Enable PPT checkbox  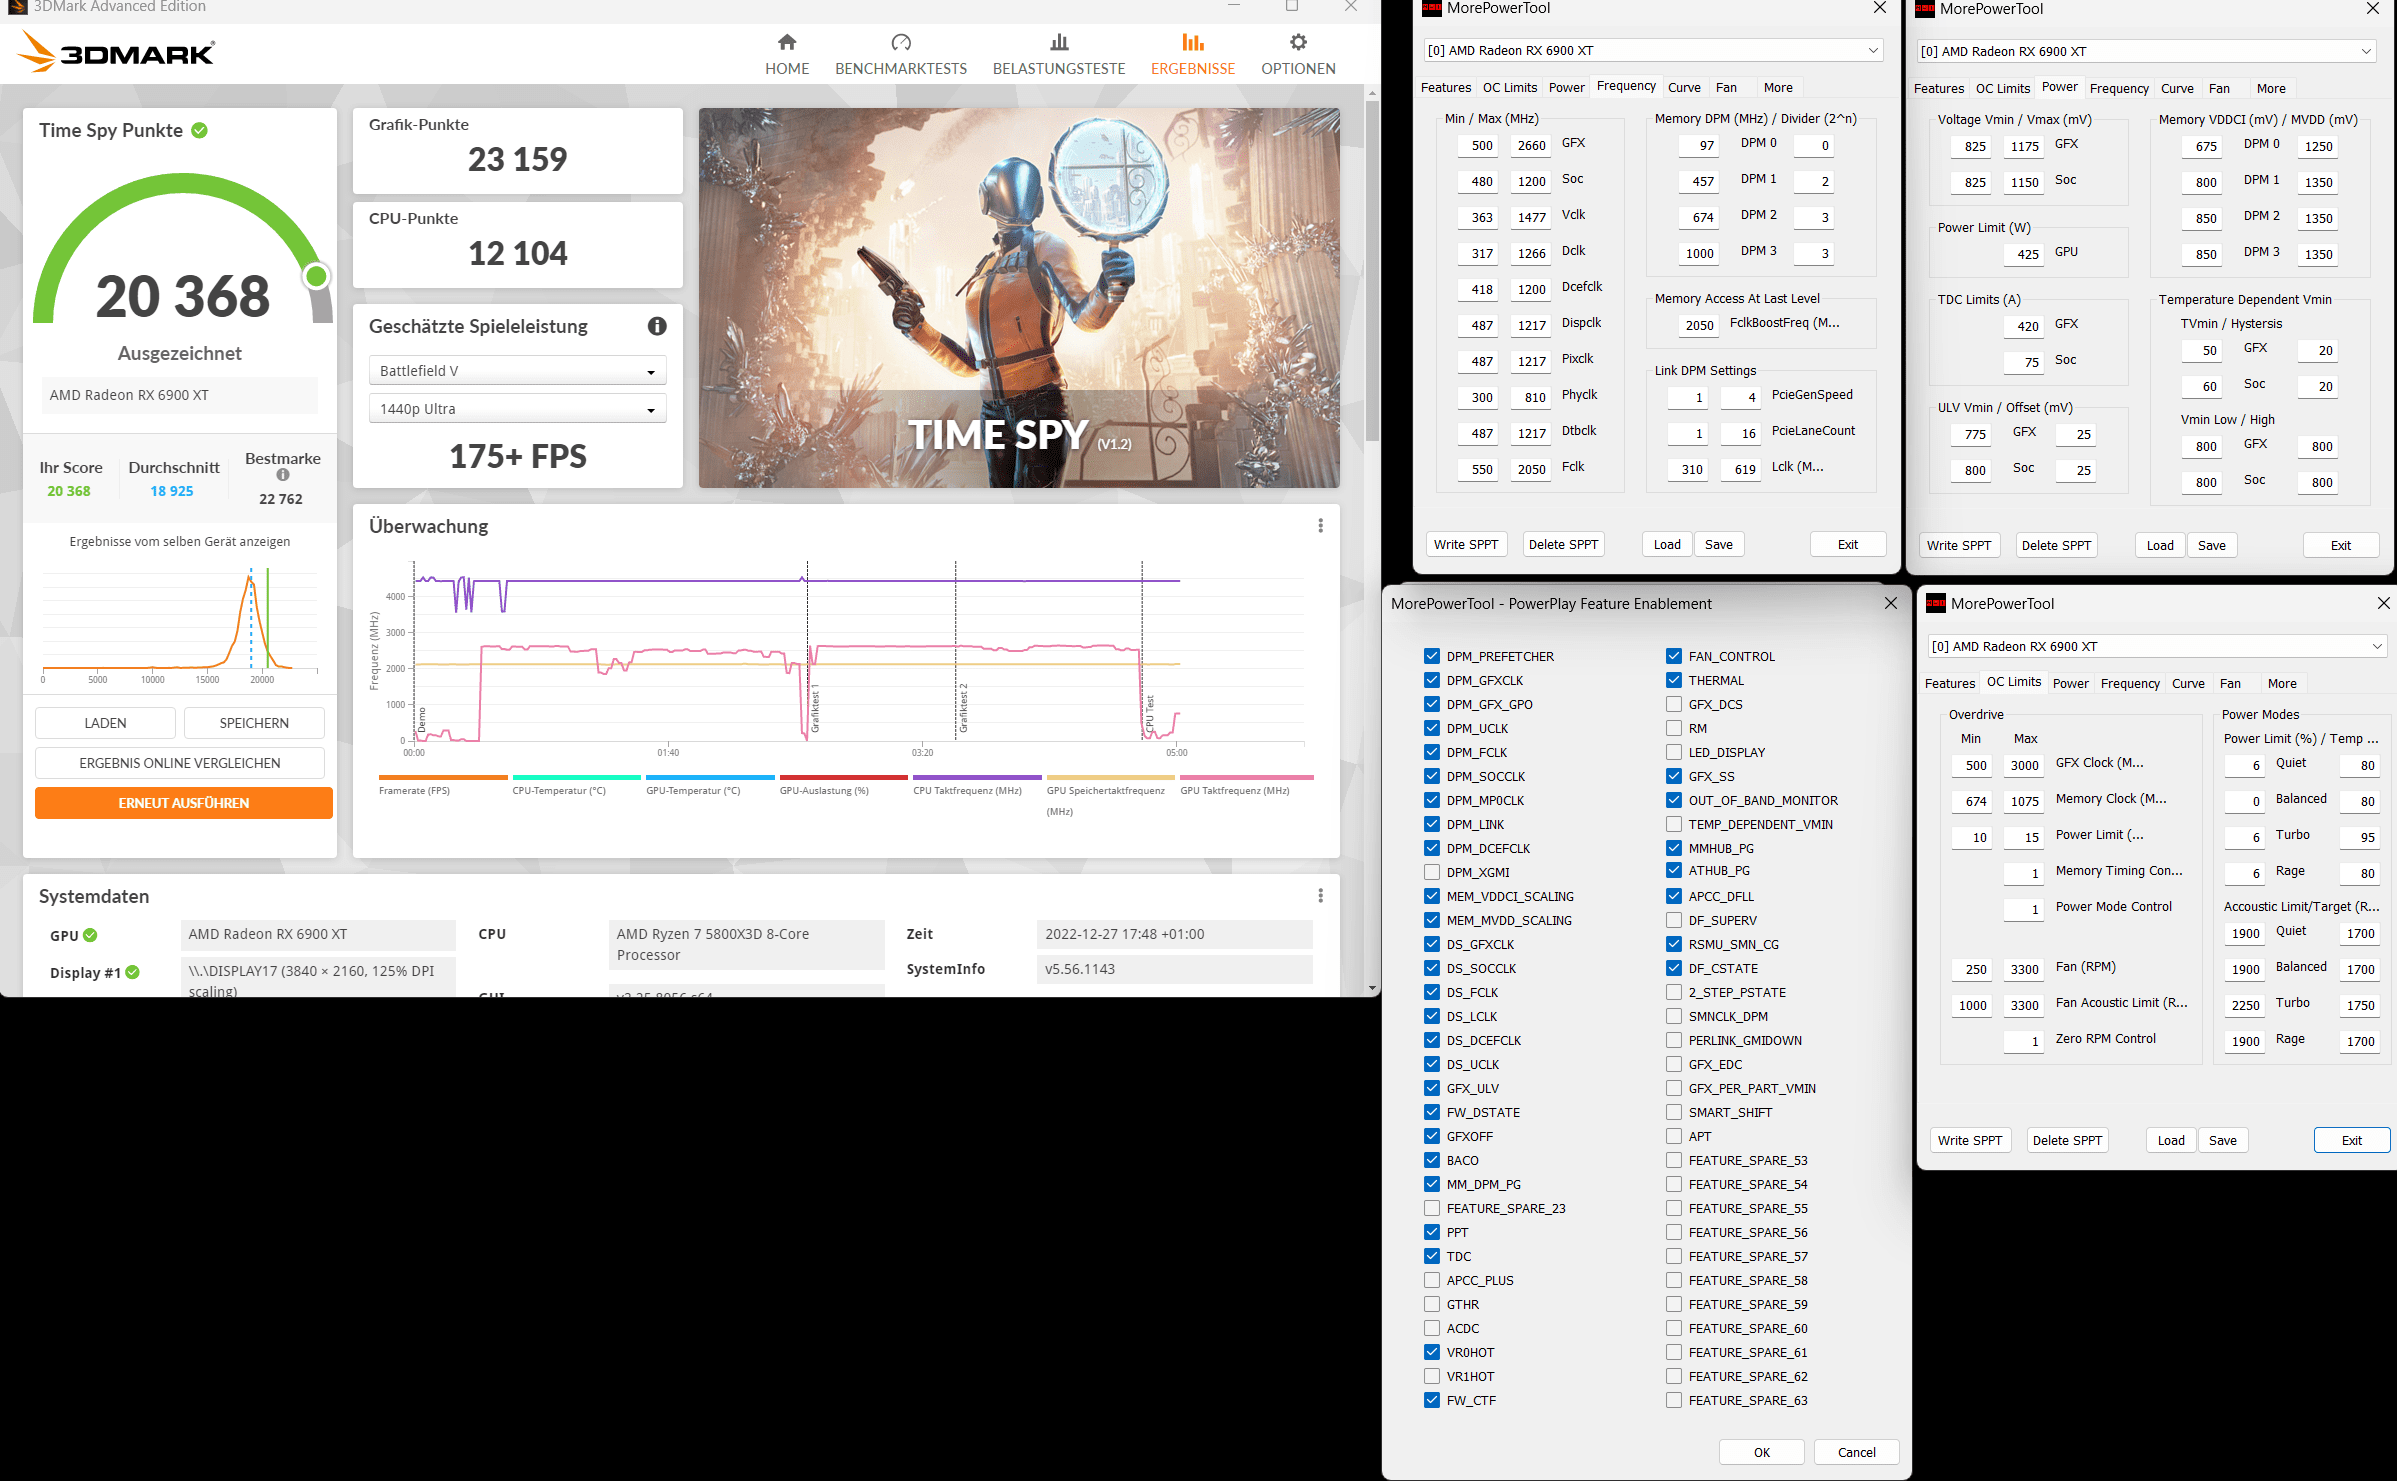pyautogui.click(x=1432, y=1232)
